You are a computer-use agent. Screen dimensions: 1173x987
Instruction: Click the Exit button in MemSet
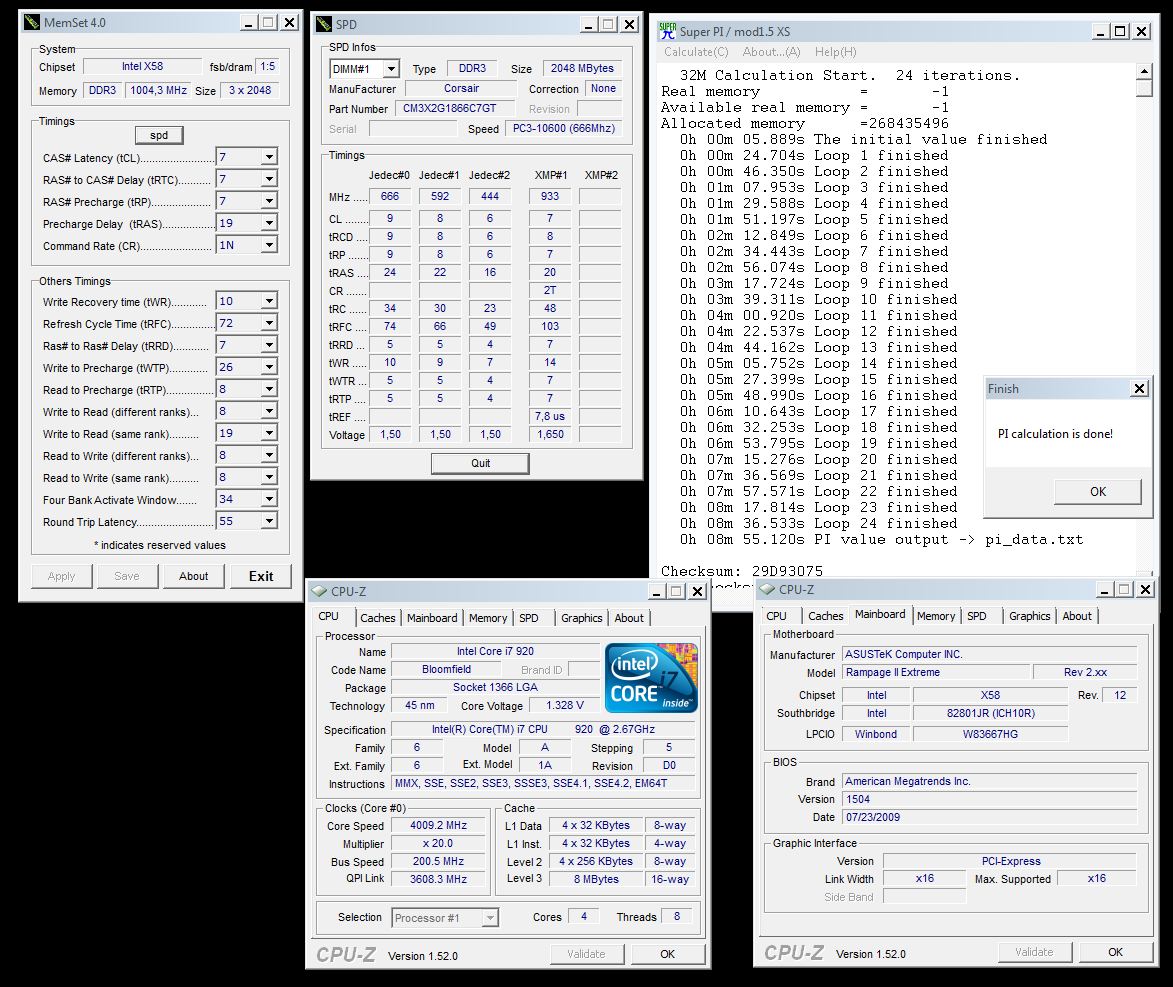(261, 576)
